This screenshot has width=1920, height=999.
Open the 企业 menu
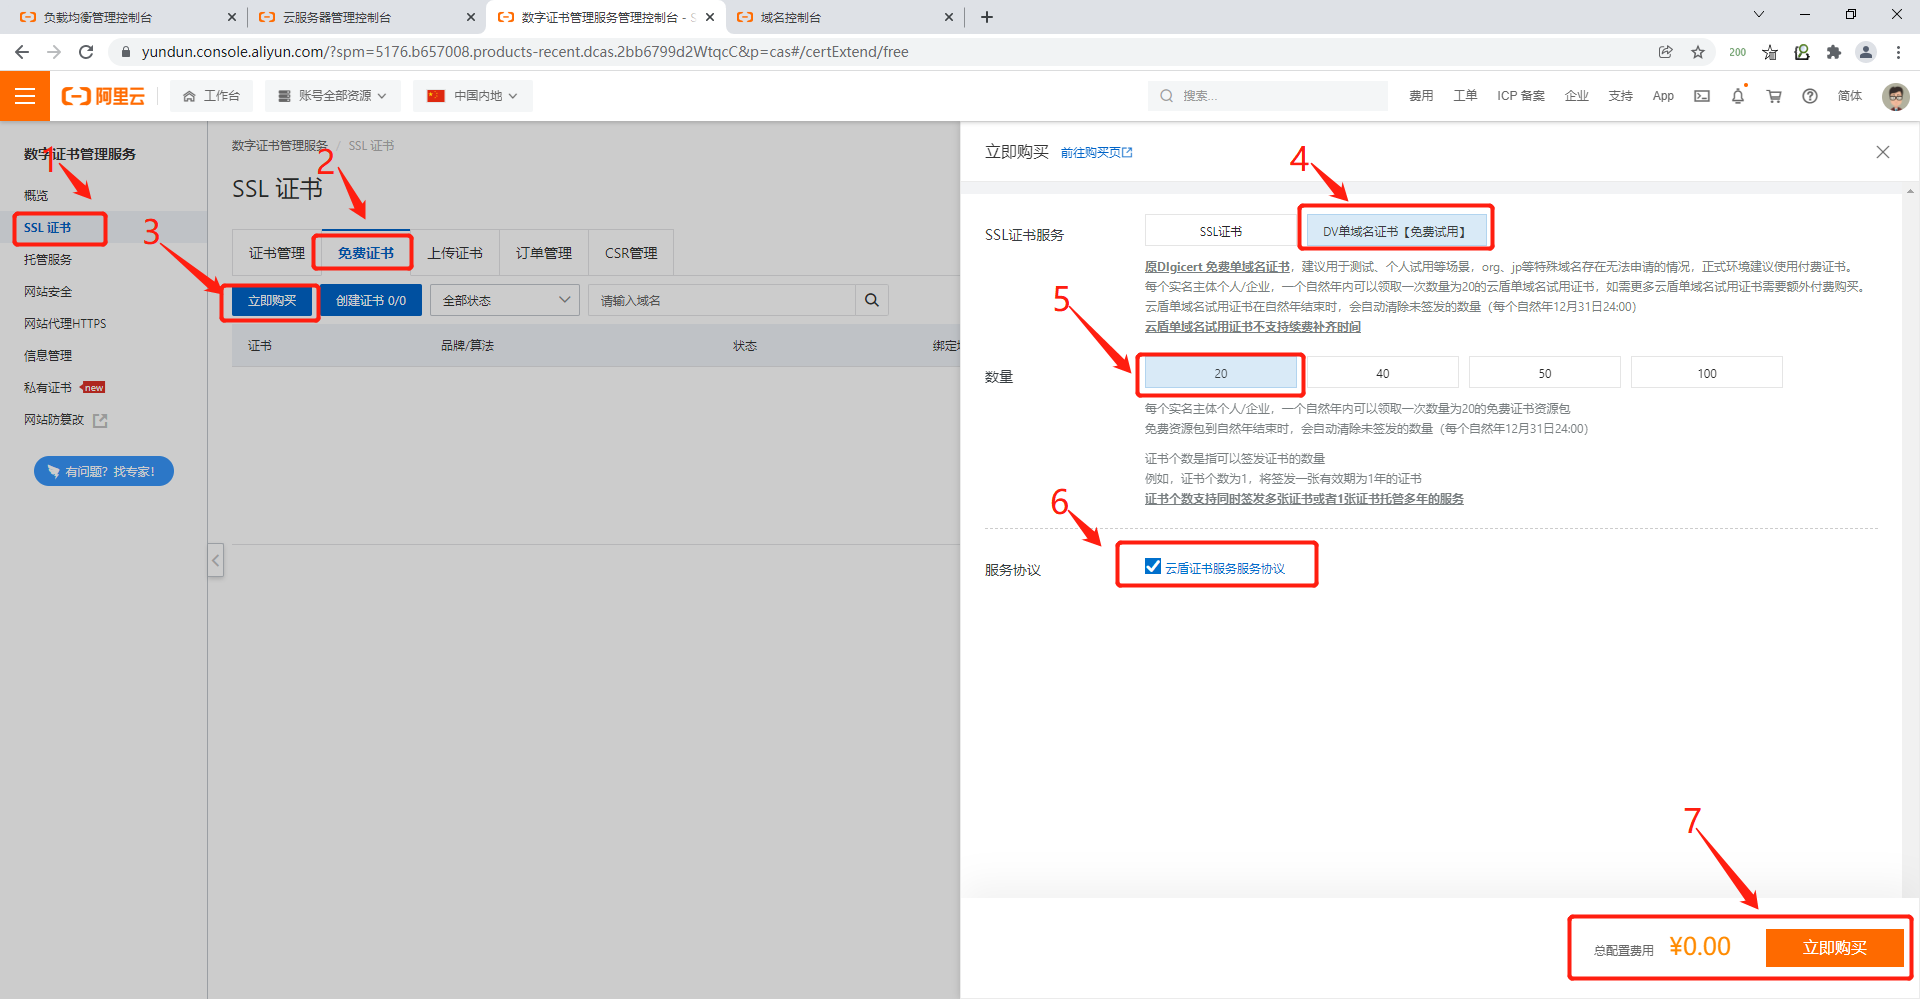1577,96
